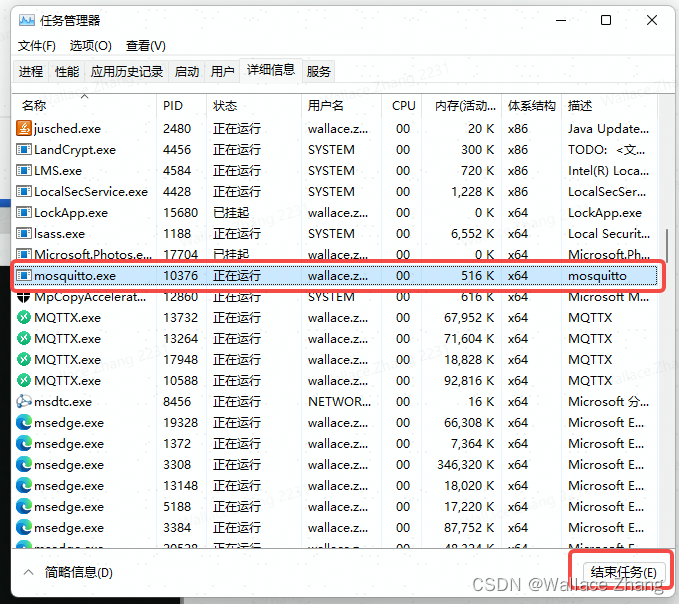Select the LocalSecService.exe process name
Screen dimensions: 679x604
point(91,192)
